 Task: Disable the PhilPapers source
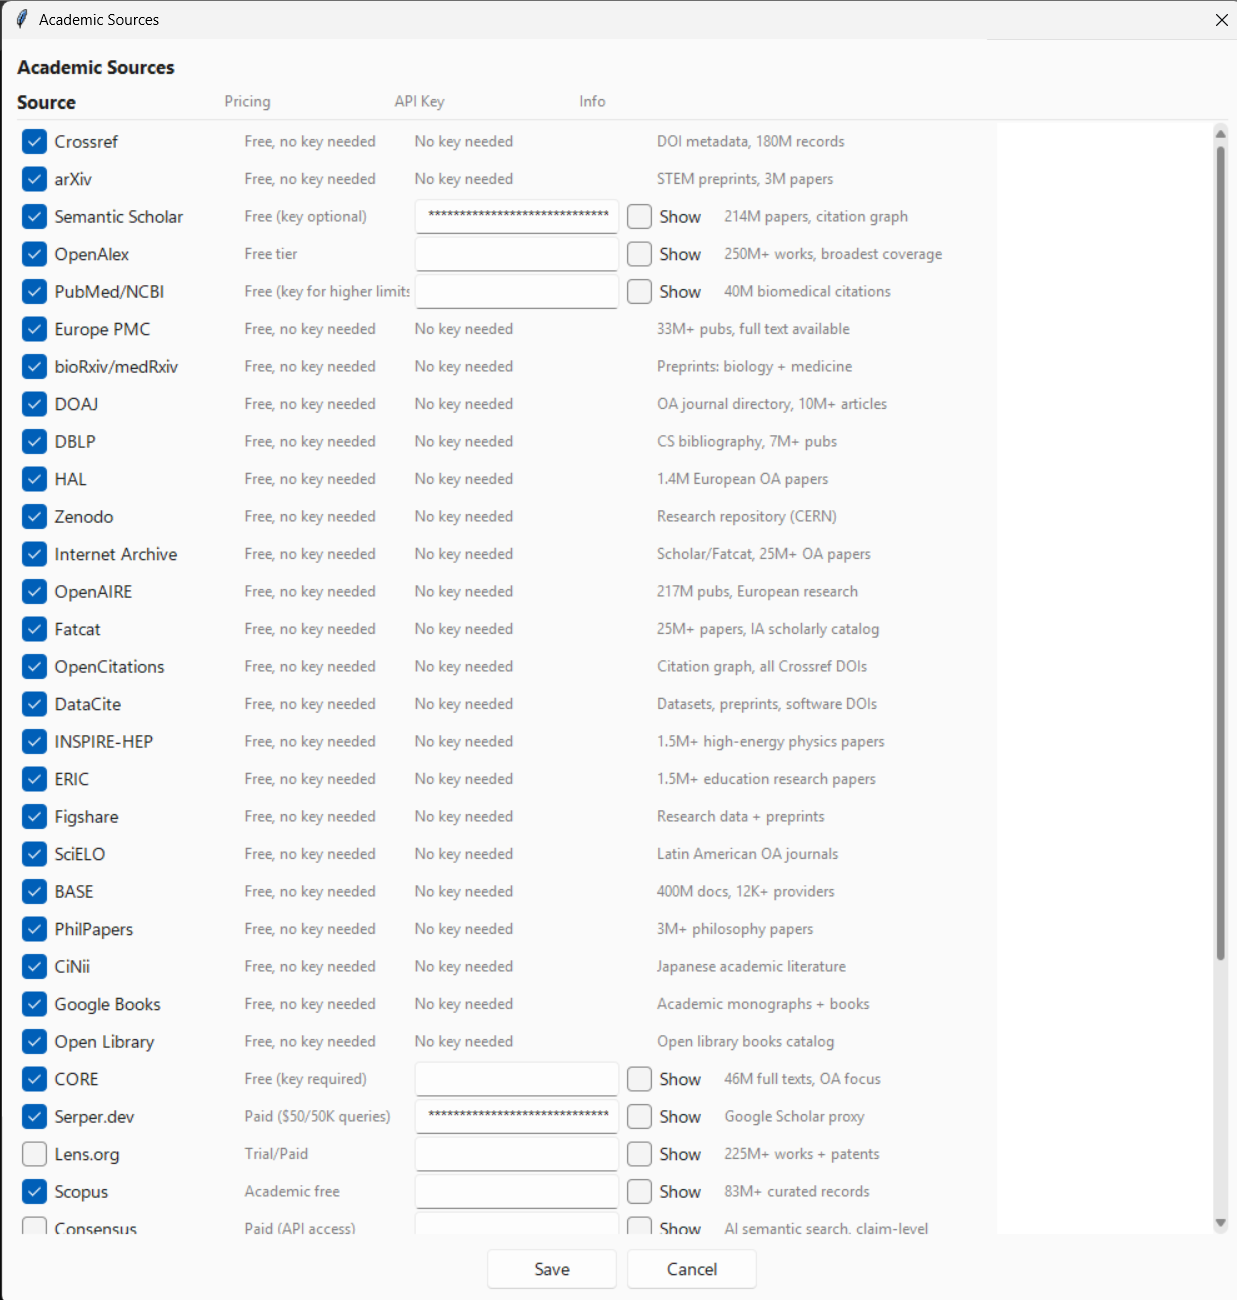[x=34, y=929]
